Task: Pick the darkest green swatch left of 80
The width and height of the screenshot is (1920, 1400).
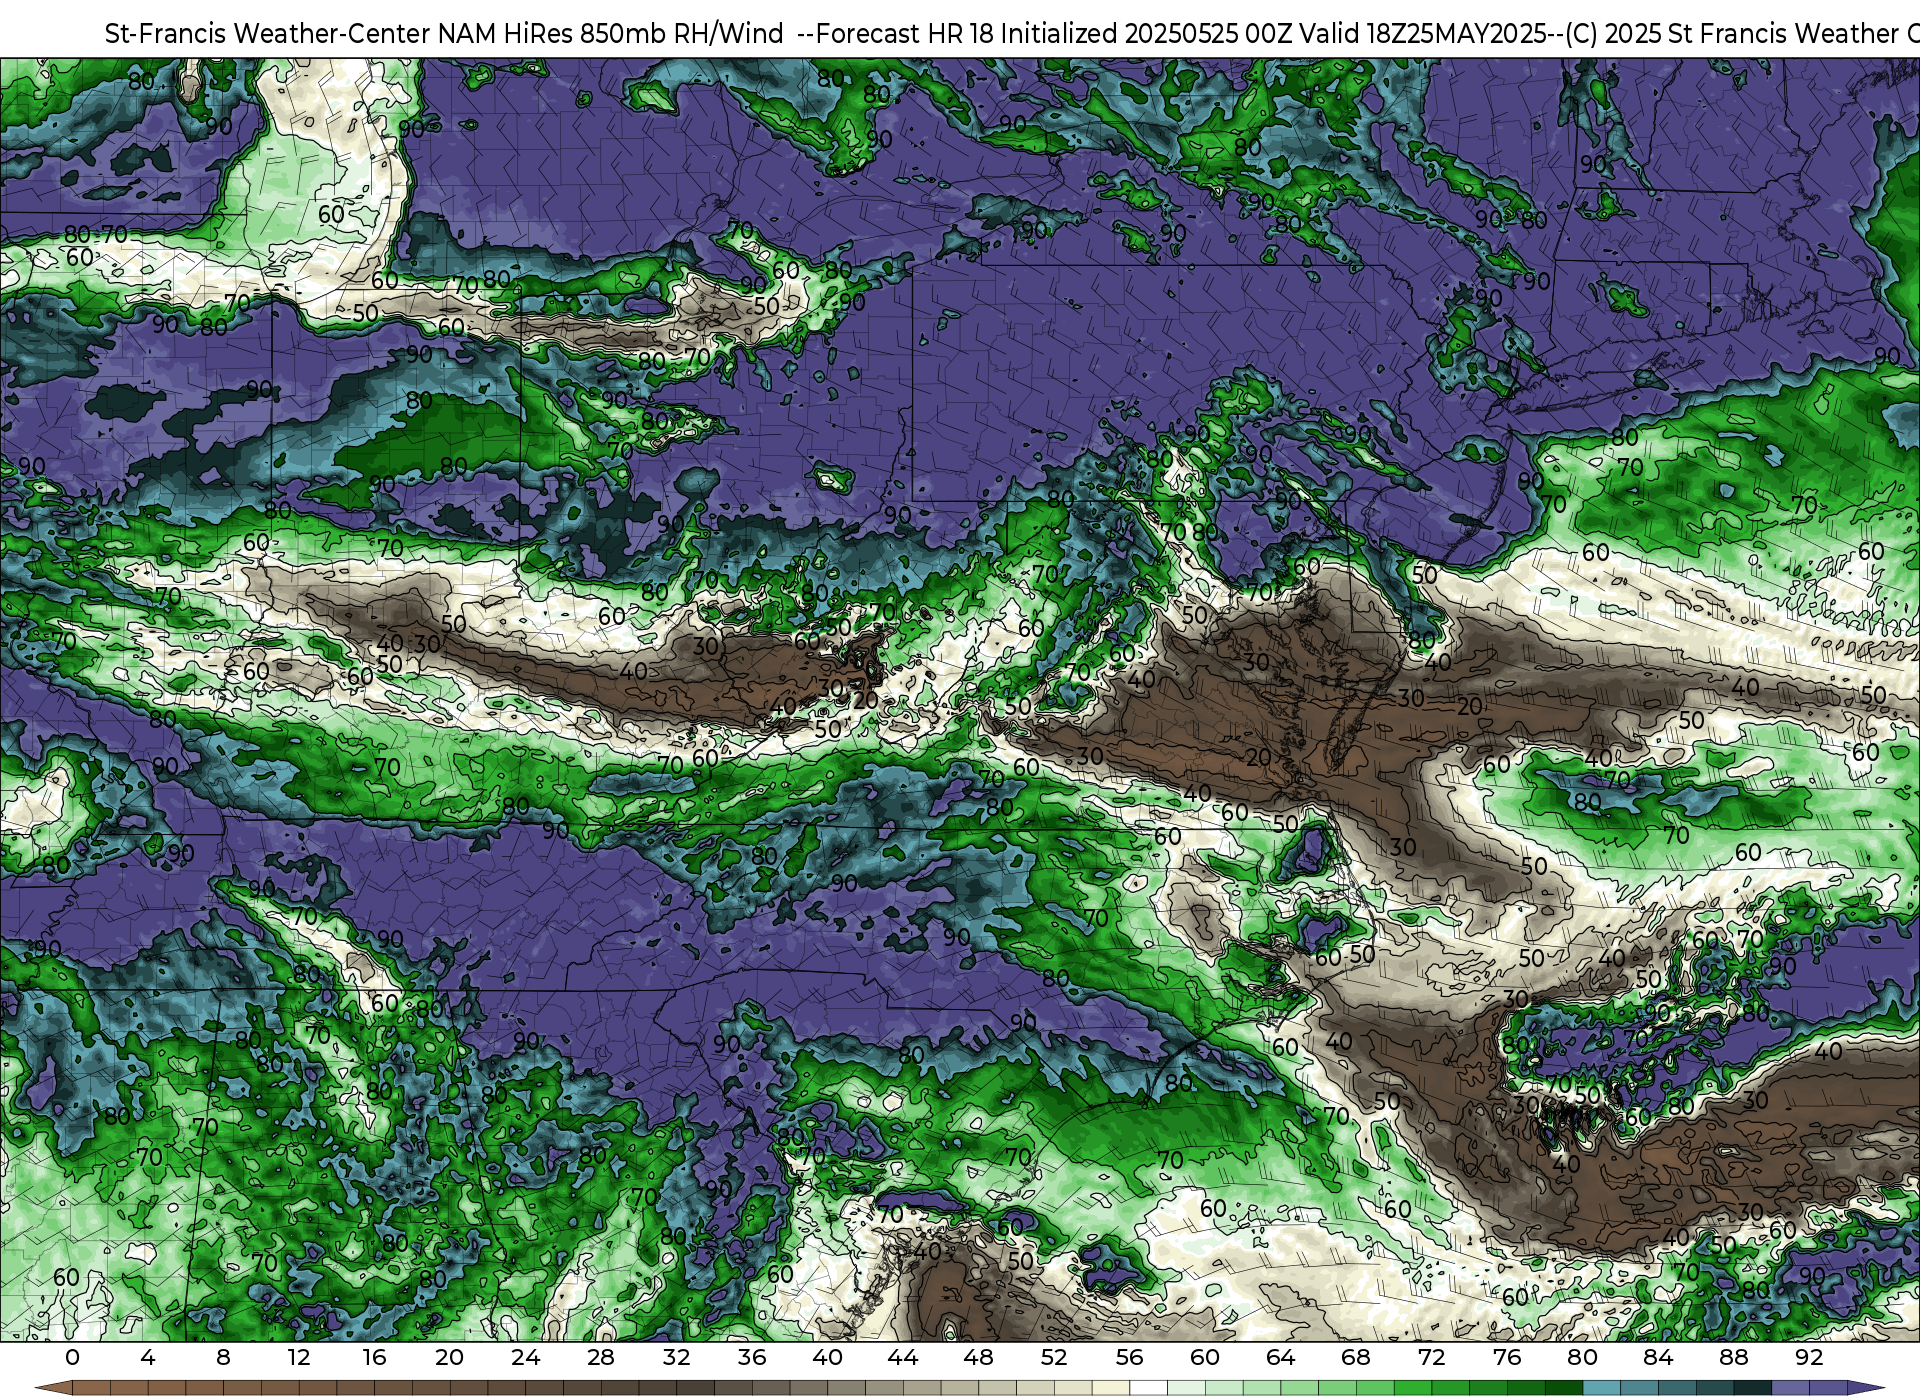Action: (1563, 1388)
